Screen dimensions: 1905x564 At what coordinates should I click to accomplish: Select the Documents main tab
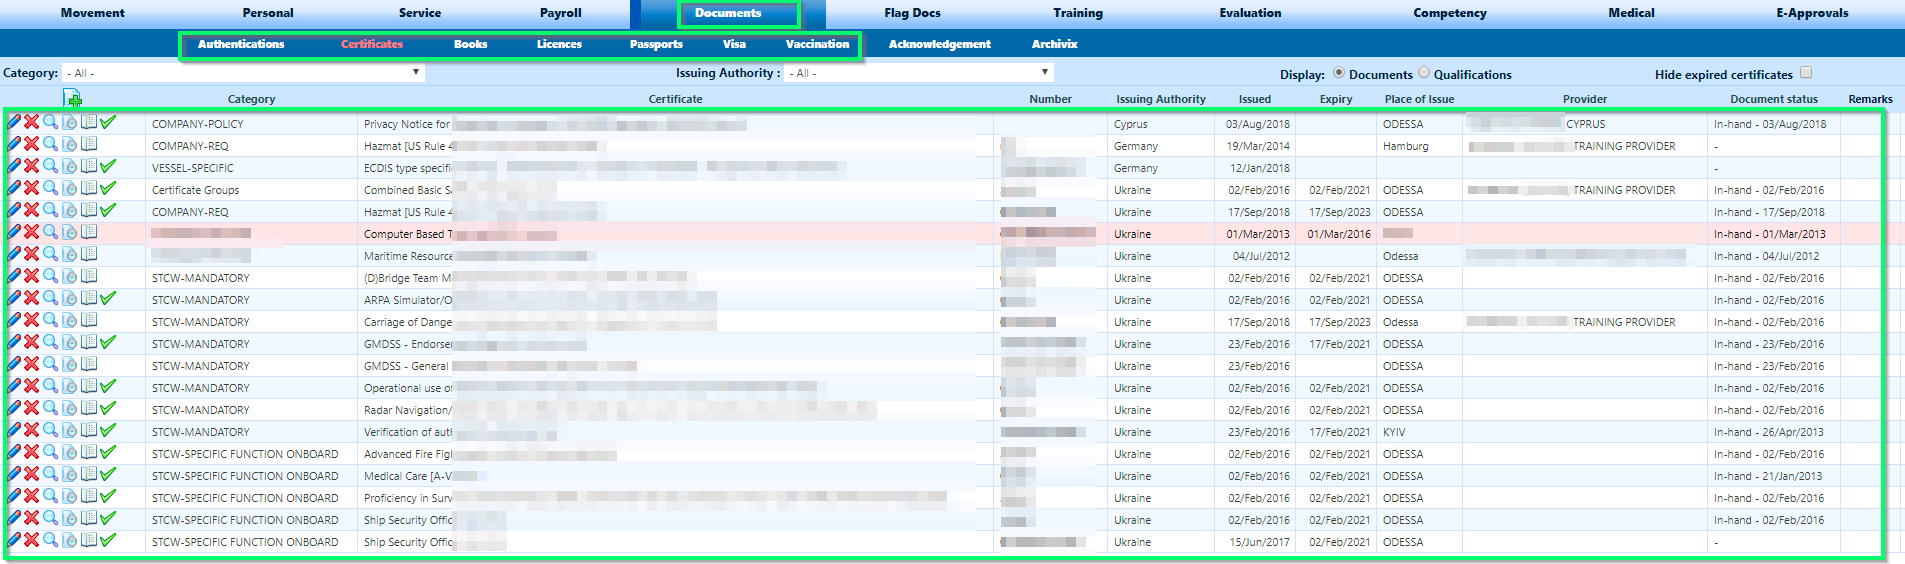728,13
